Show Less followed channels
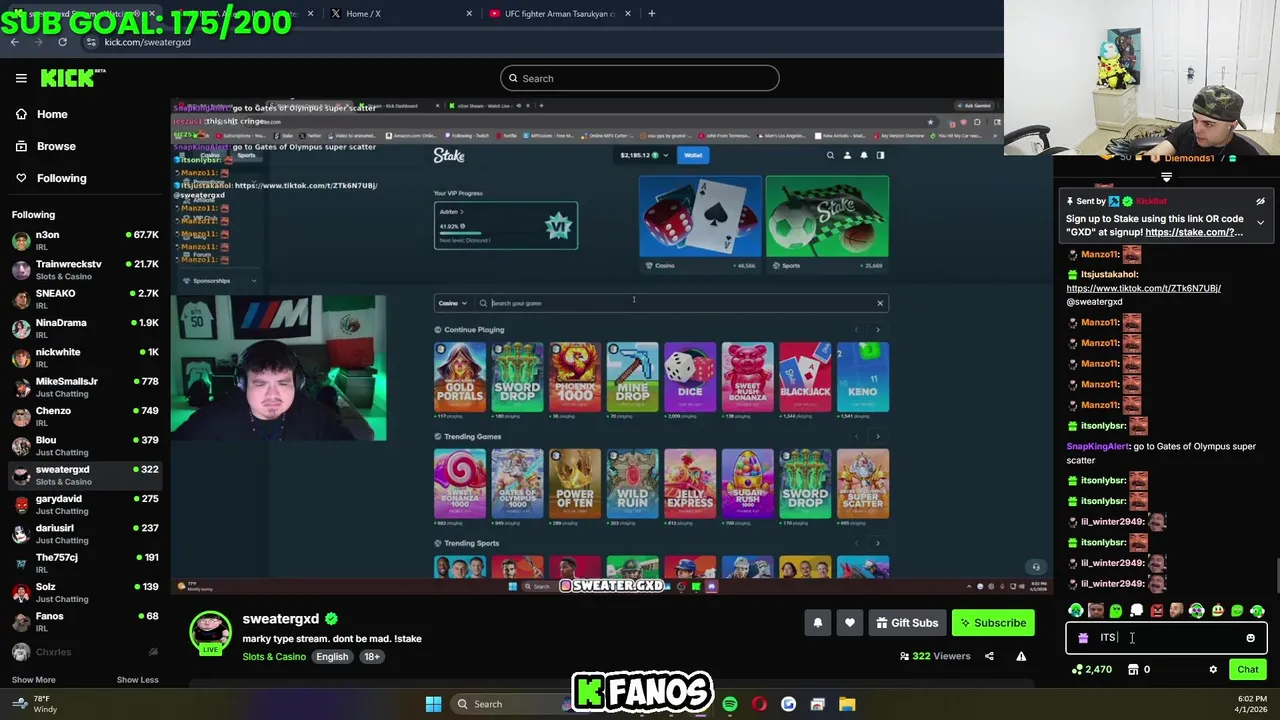This screenshot has height=720, width=1280. (x=137, y=680)
